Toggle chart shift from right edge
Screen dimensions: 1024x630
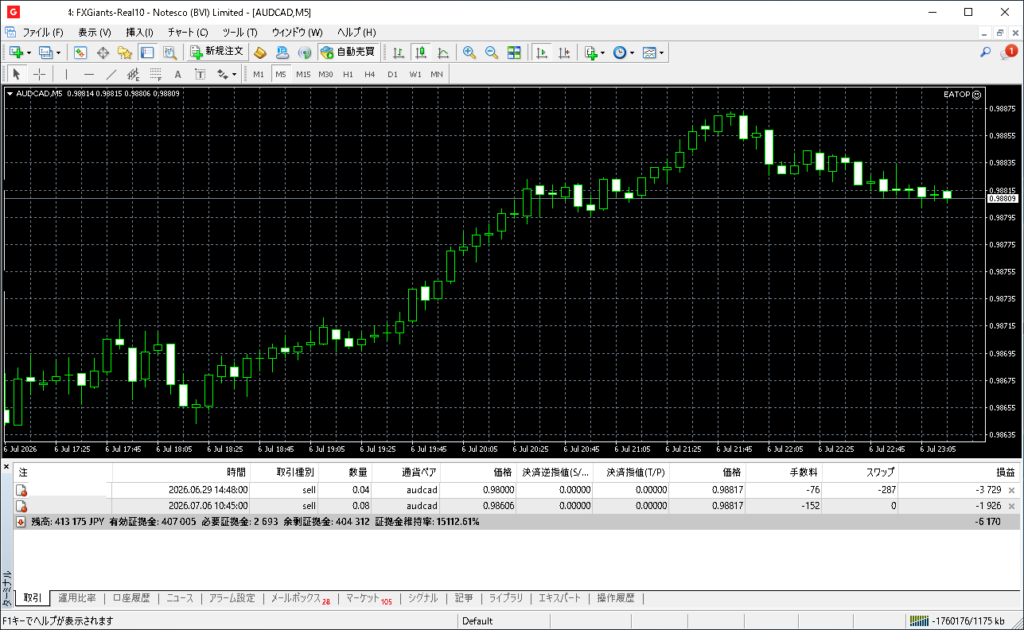(564, 53)
